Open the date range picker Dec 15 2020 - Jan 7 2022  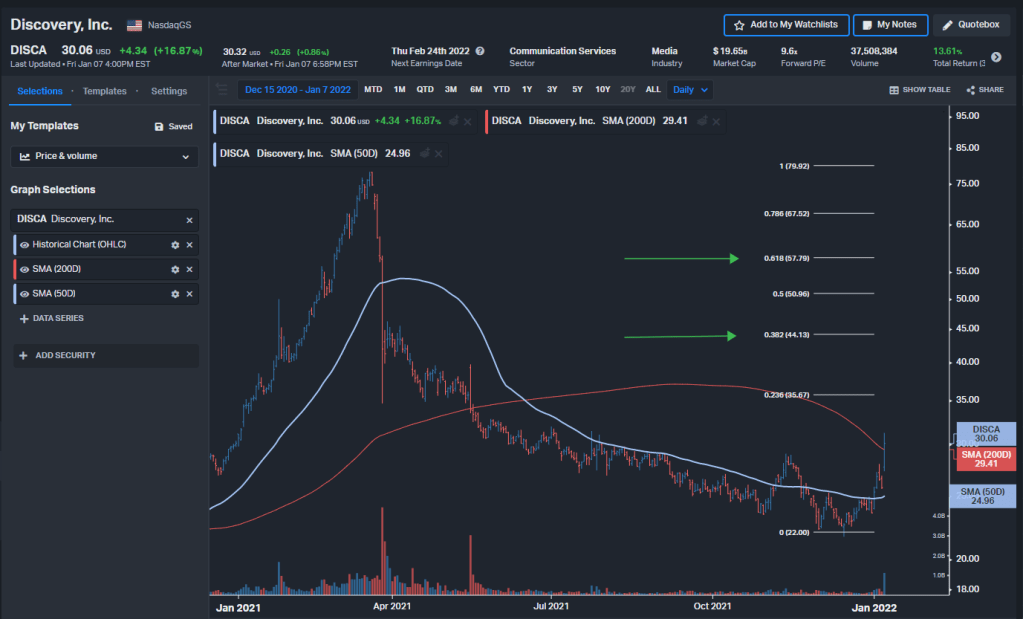297,90
